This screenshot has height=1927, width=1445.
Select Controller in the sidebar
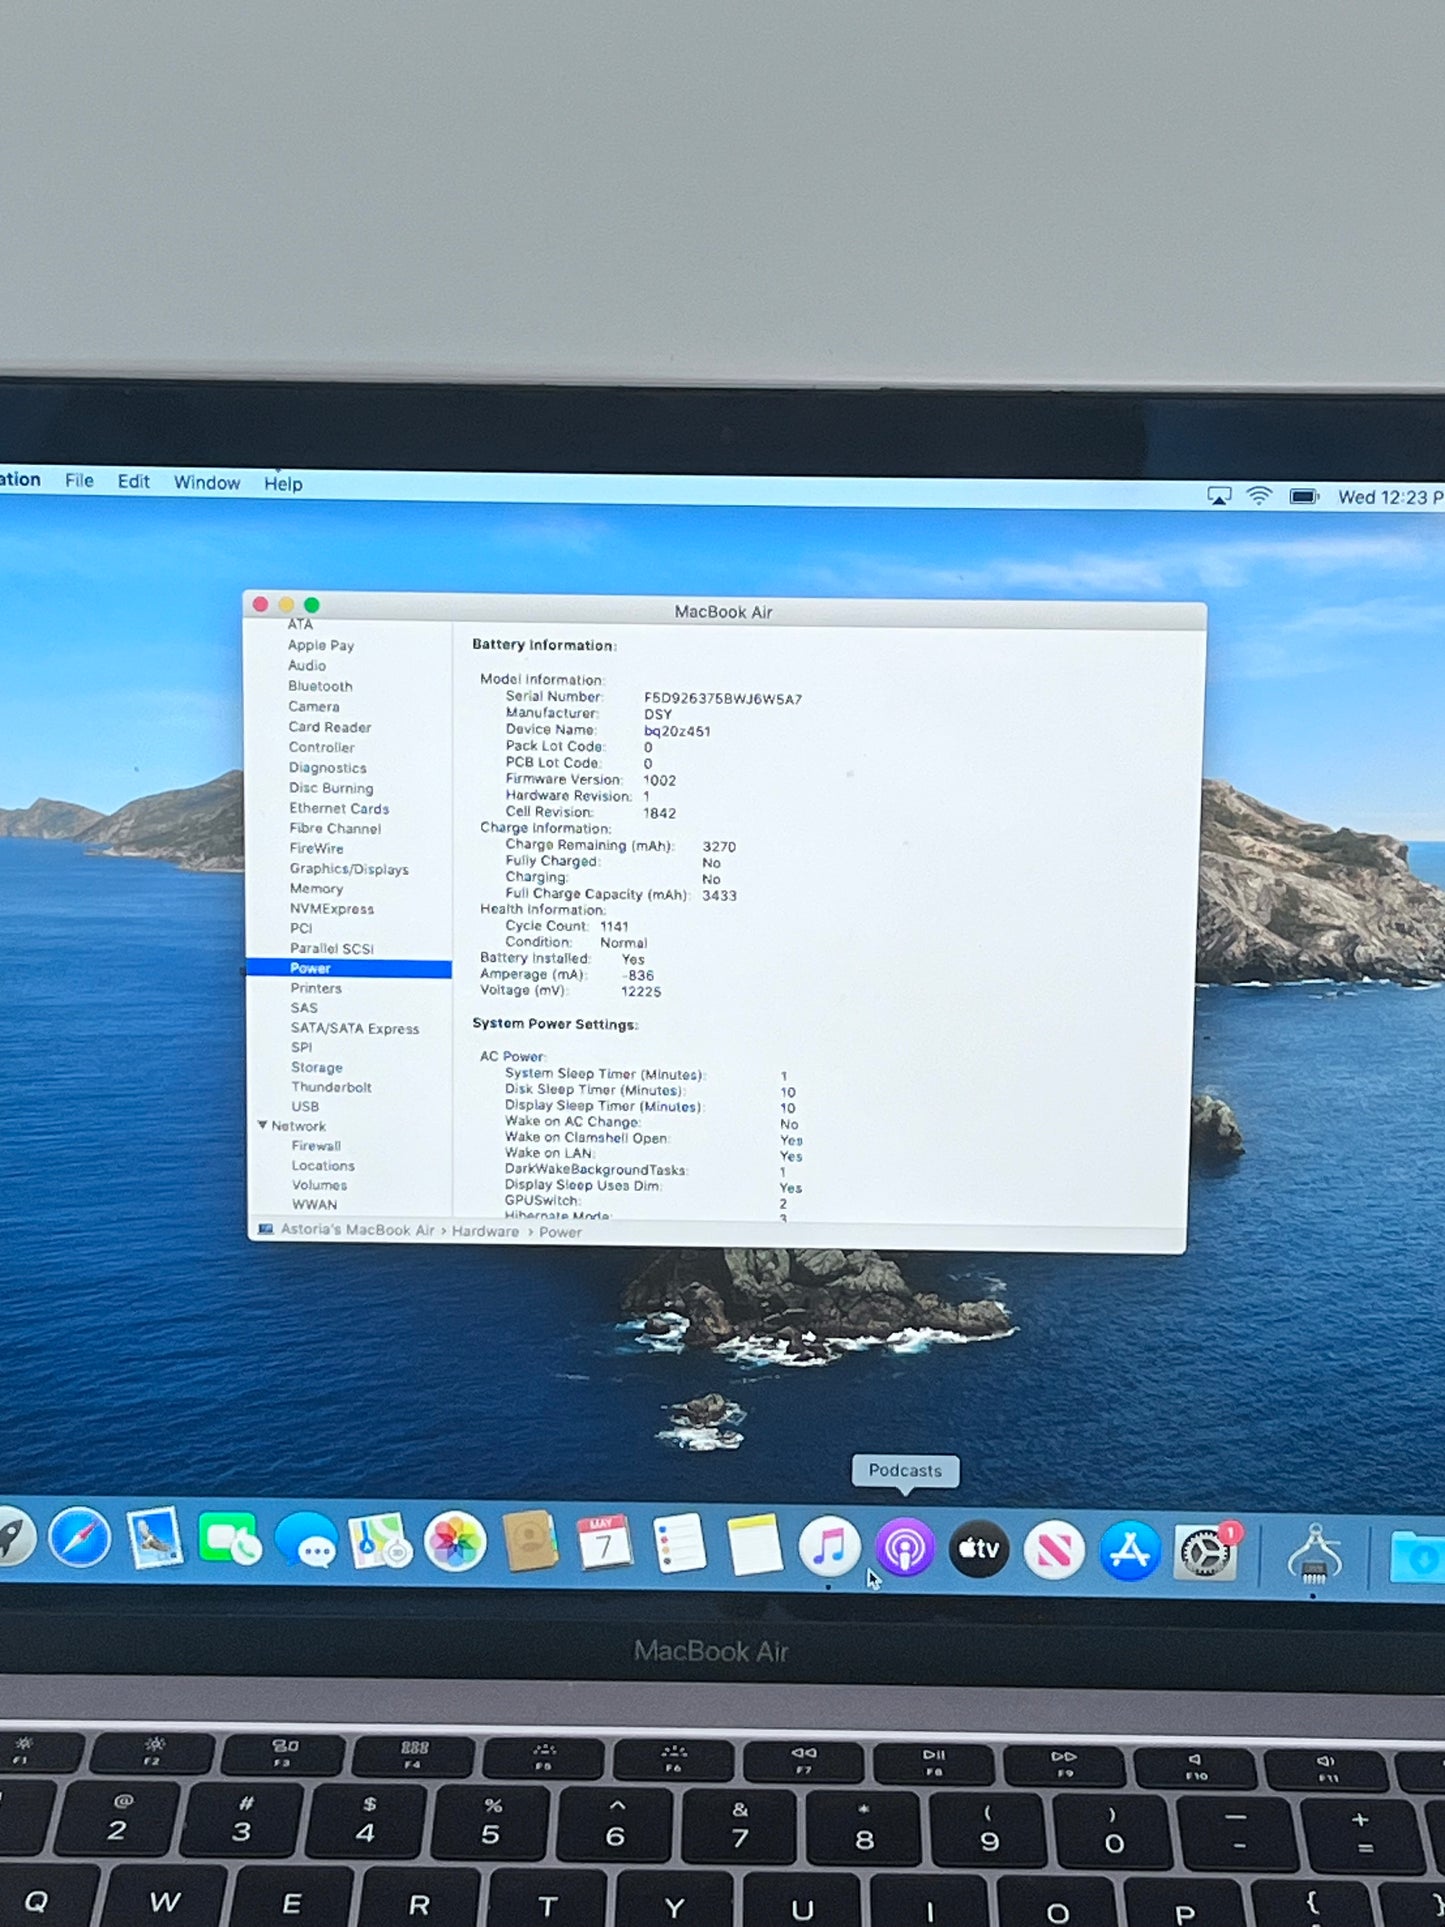pos(322,747)
